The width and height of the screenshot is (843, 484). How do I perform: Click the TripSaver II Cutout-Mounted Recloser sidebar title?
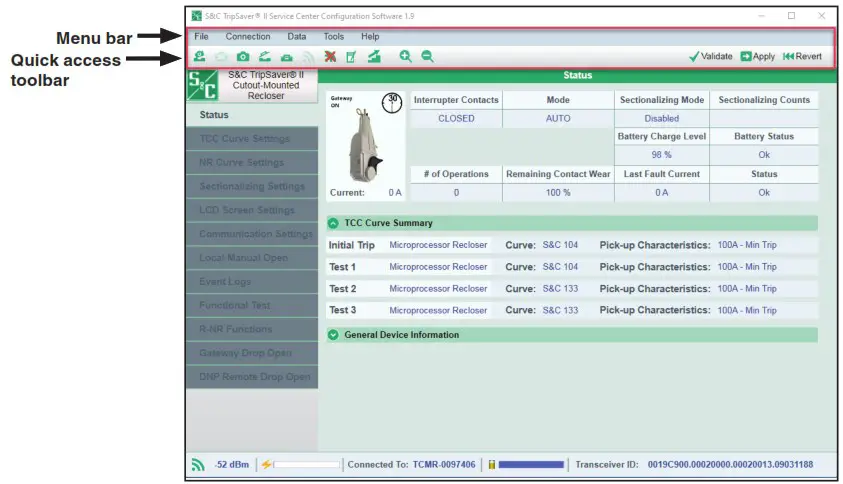266,85
